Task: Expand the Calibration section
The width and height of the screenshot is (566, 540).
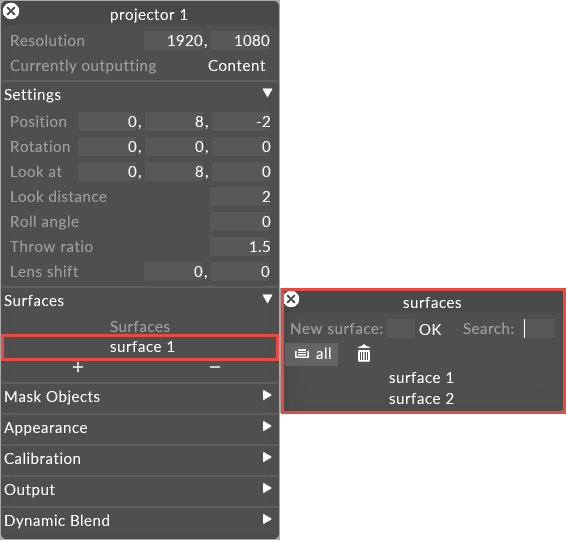Action: (x=267, y=457)
